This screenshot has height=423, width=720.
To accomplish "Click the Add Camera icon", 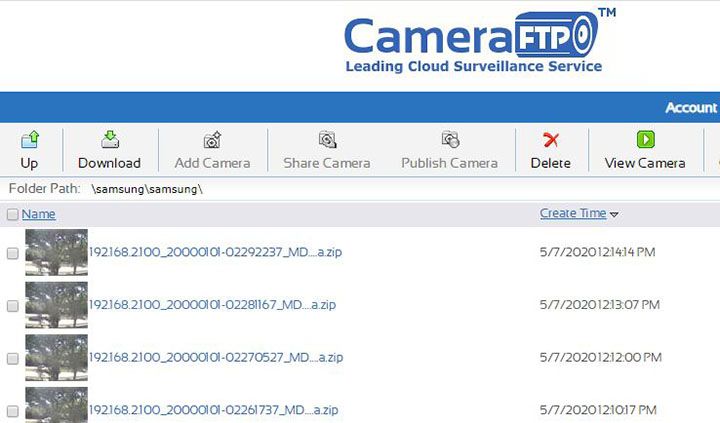I will point(212,141).
